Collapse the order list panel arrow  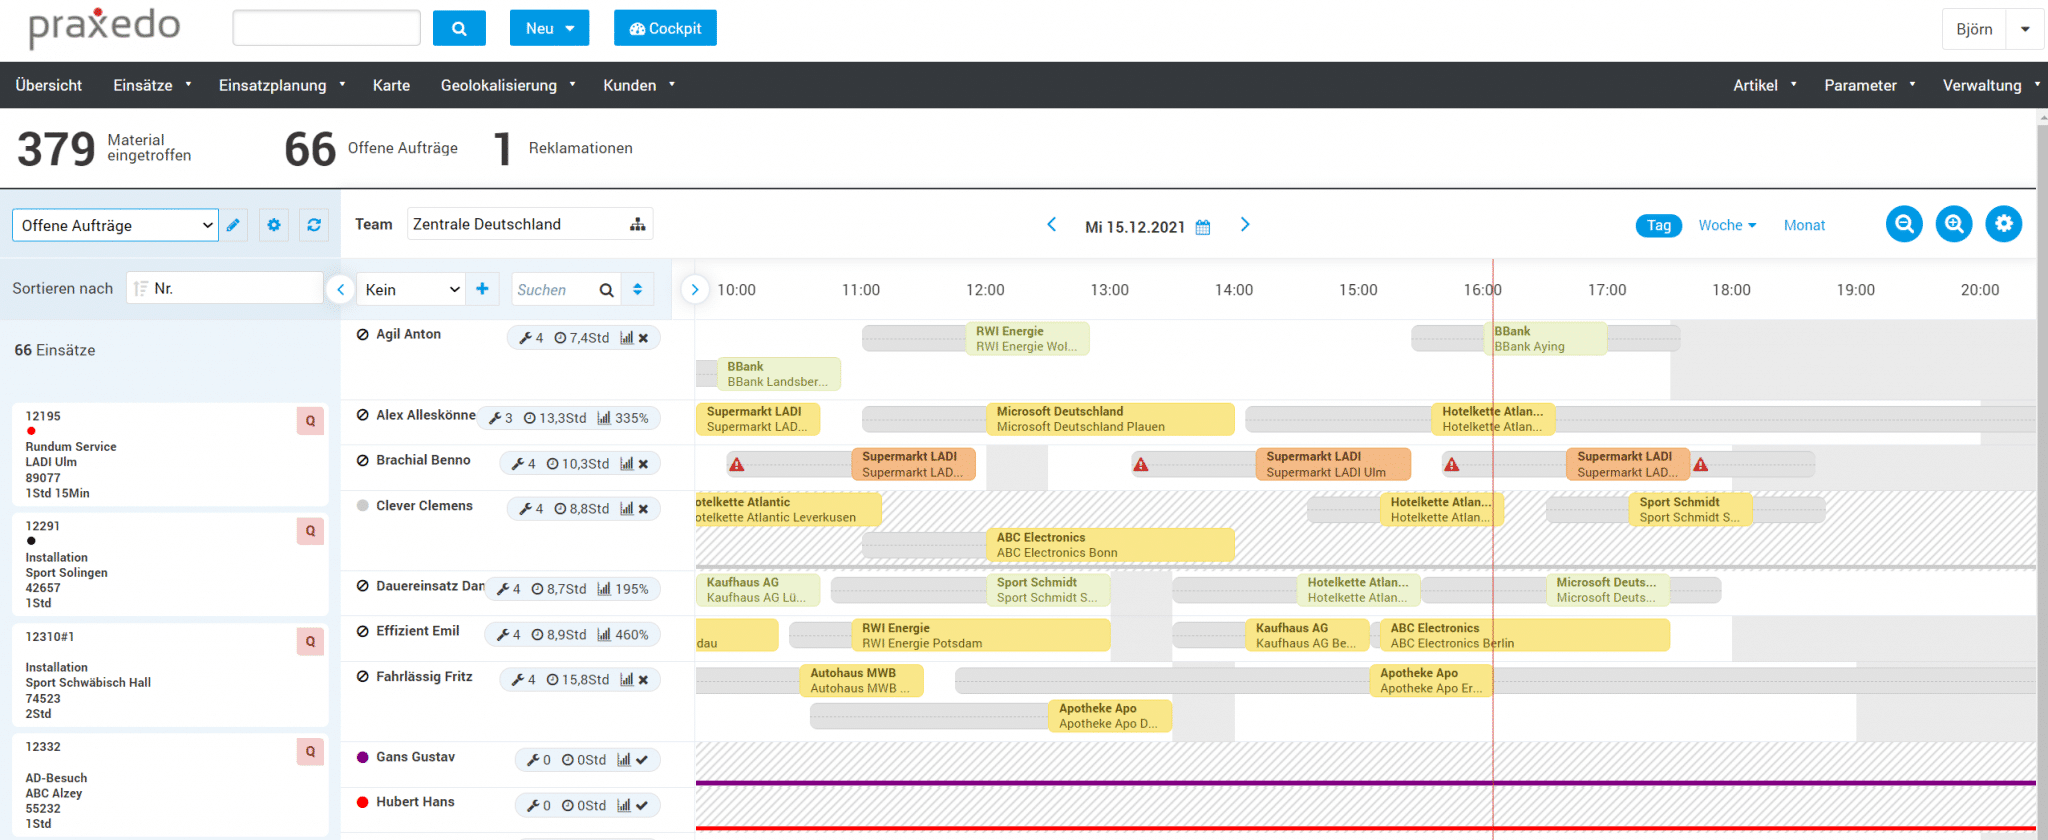point(340,289)
